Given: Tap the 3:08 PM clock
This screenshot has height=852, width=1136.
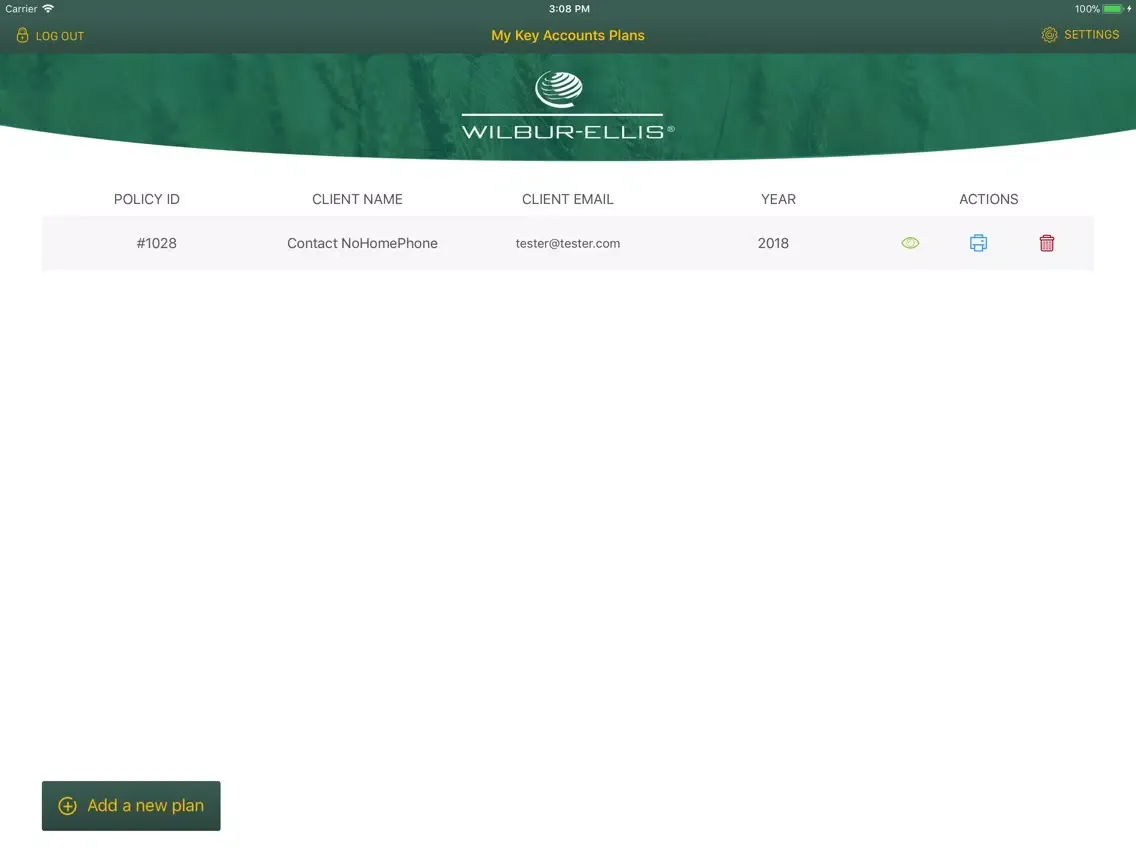Looking at the screenshot, I should click(569, 9).
